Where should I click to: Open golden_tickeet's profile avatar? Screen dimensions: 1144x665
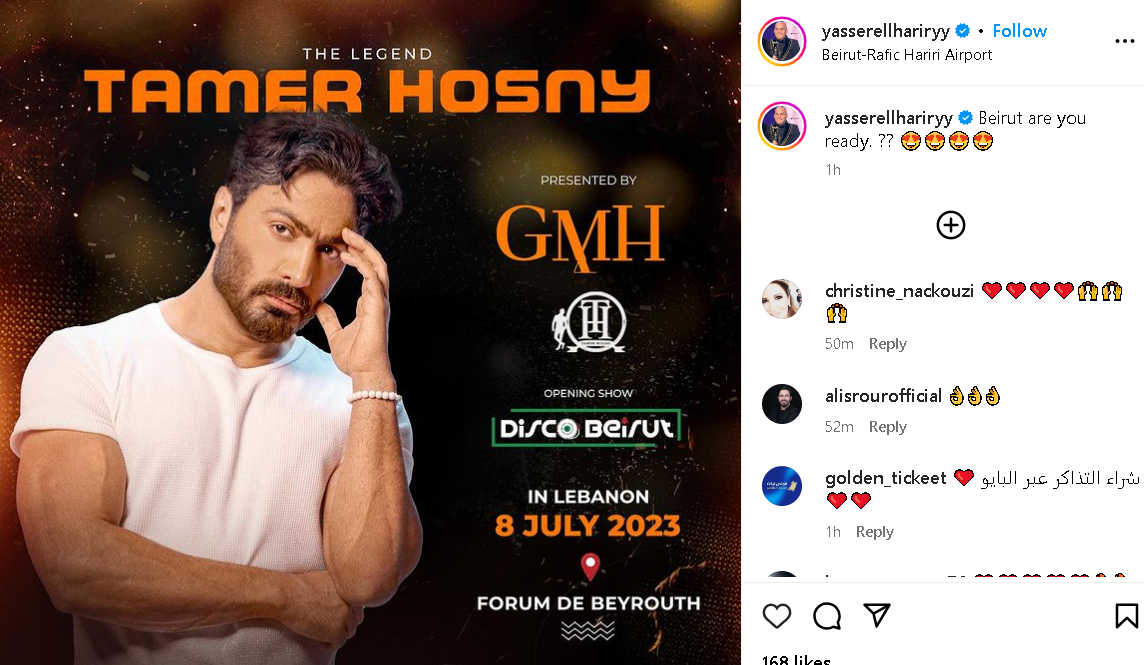[781, 486]
